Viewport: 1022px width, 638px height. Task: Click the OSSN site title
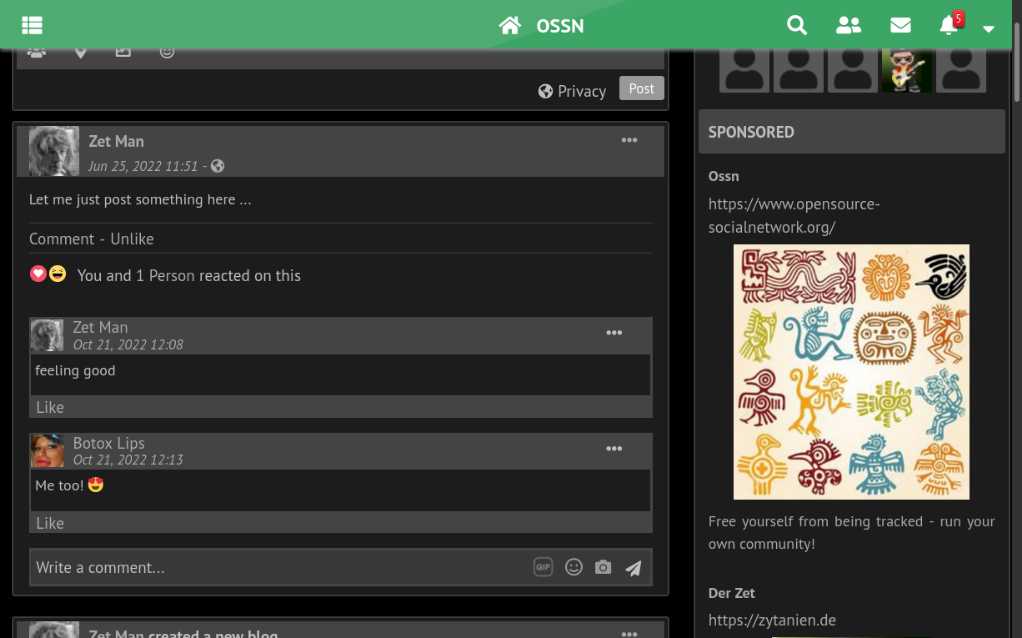560,26
